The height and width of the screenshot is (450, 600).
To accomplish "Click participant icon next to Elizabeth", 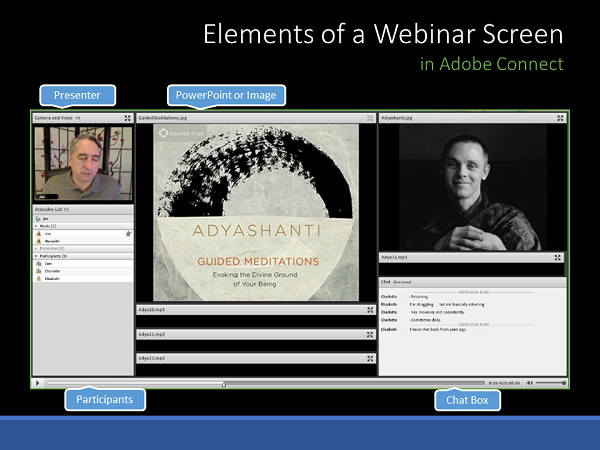I will click(x=39, y=279).
